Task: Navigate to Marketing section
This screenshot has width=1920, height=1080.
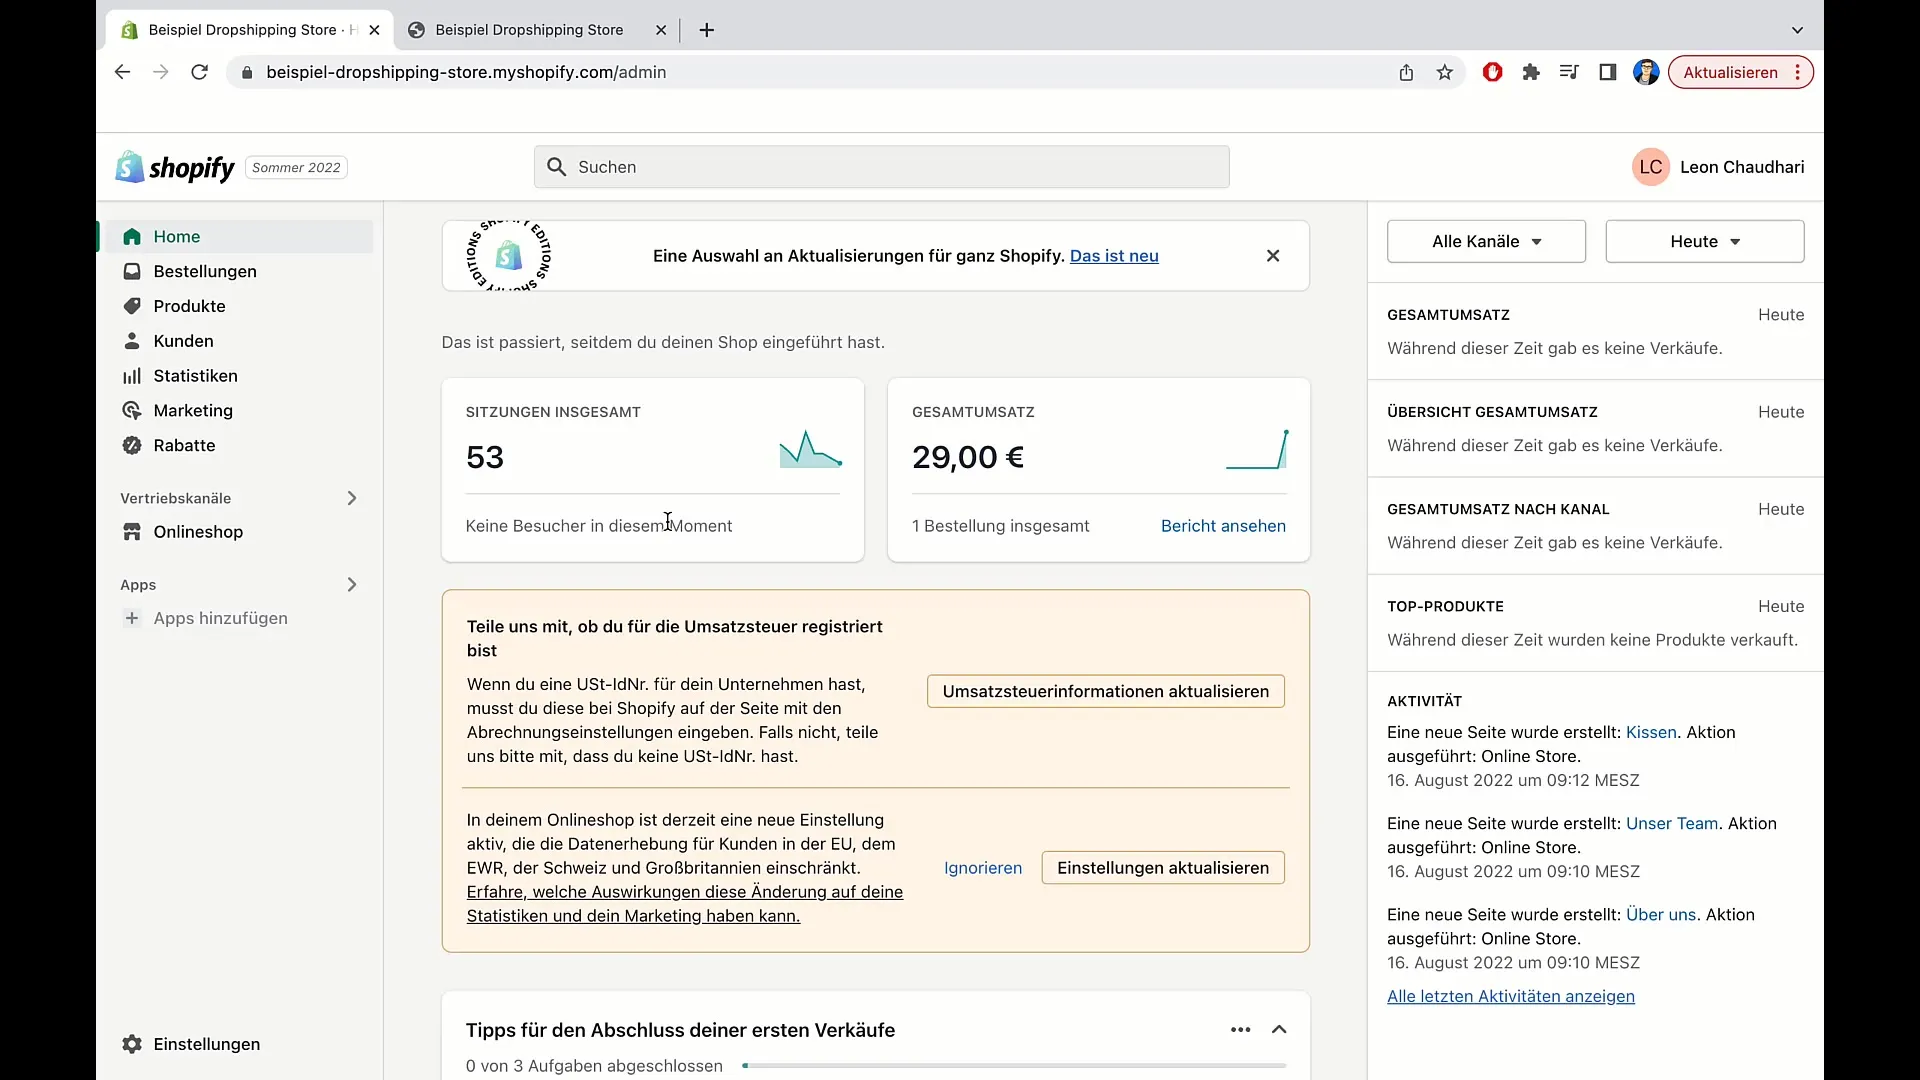Action: pyautogui.click(x=193, y=410)
